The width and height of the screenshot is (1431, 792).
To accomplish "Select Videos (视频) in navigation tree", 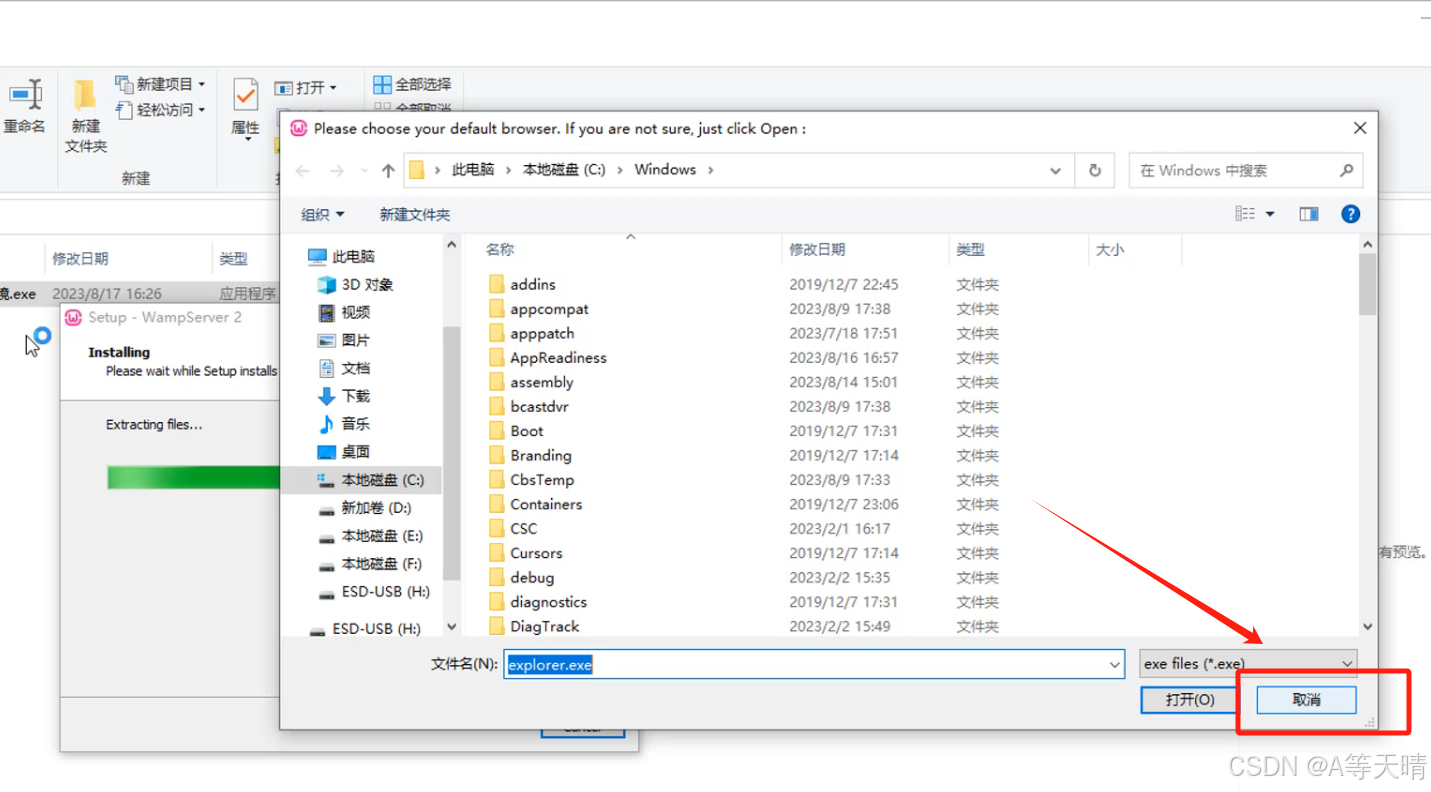I will coord(344,313).
